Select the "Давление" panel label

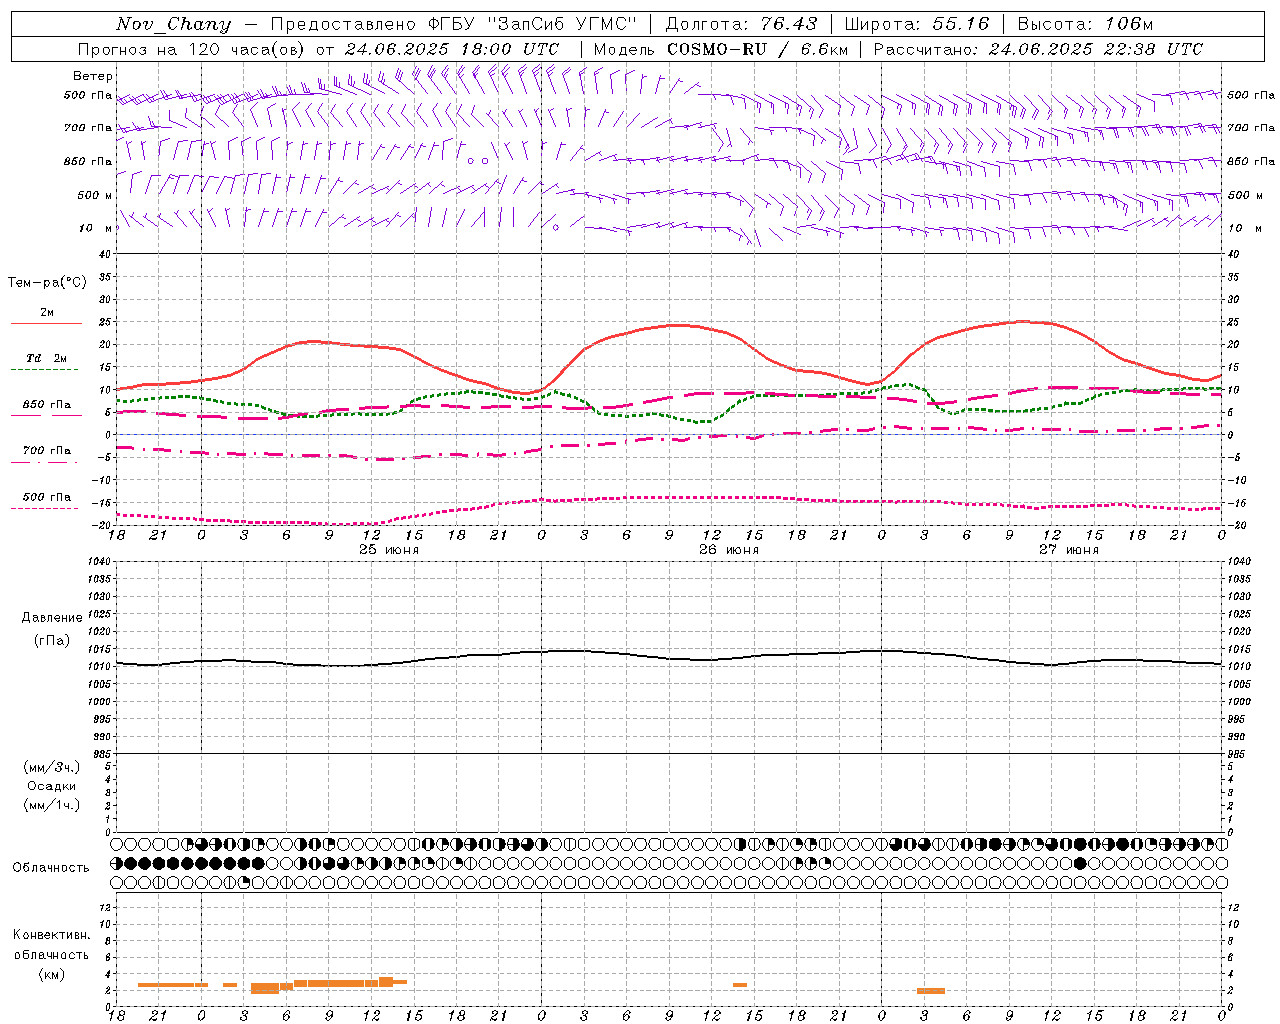click(x=52, y=618)
